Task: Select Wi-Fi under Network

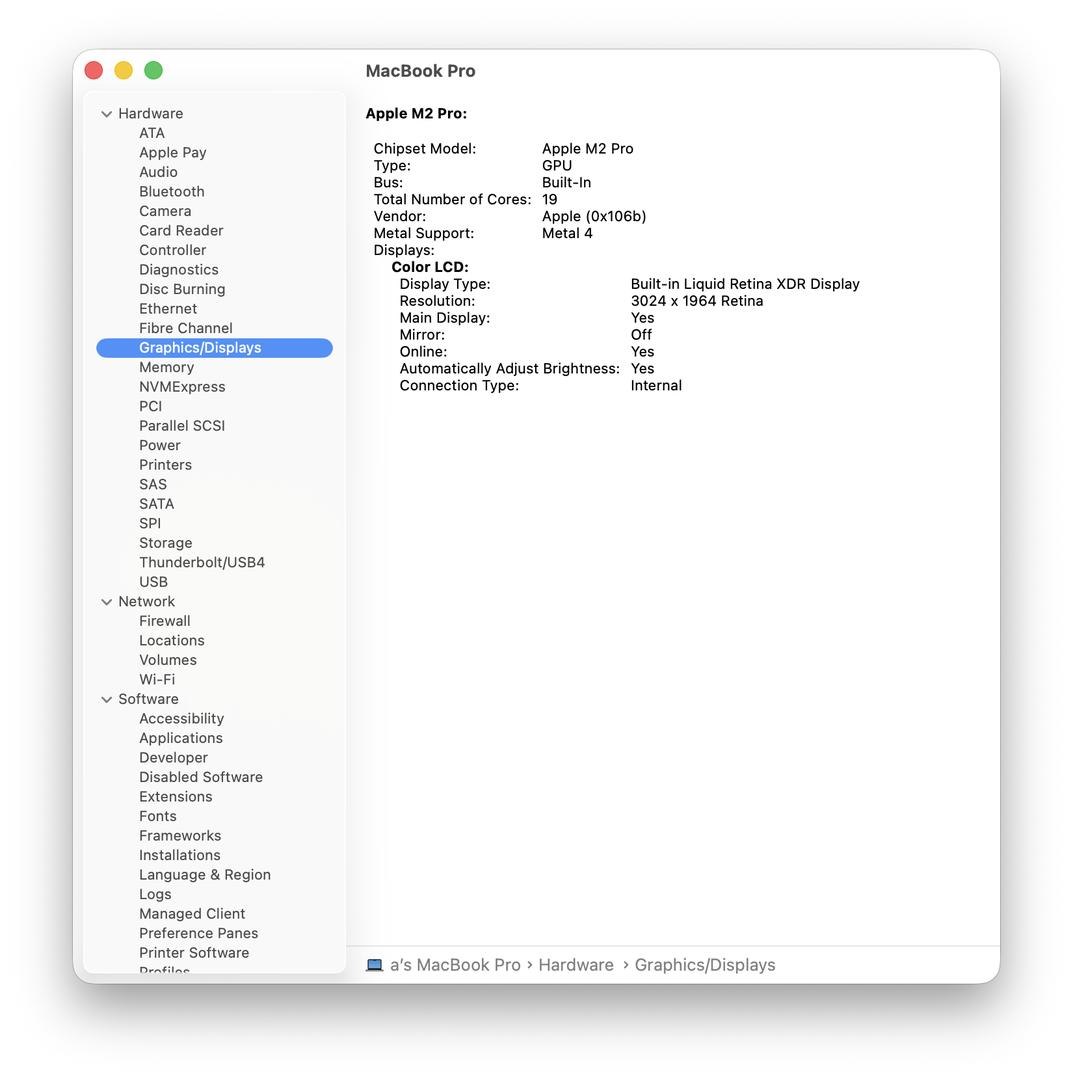Action: [x=156, y=679]
